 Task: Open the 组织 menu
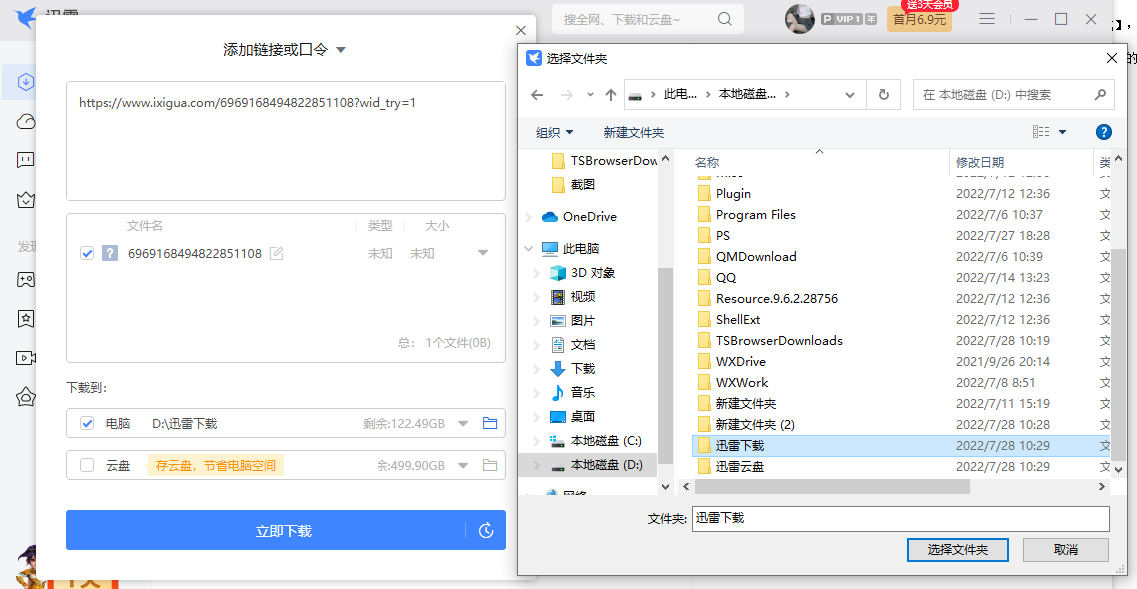[555, 132]
